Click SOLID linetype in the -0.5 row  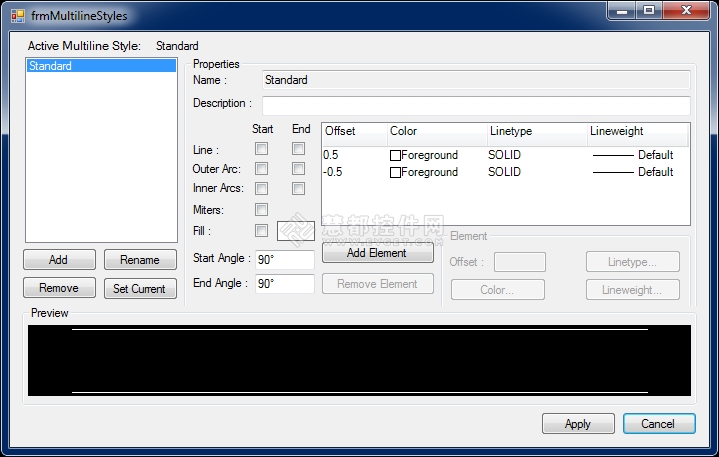coord(504,172)
